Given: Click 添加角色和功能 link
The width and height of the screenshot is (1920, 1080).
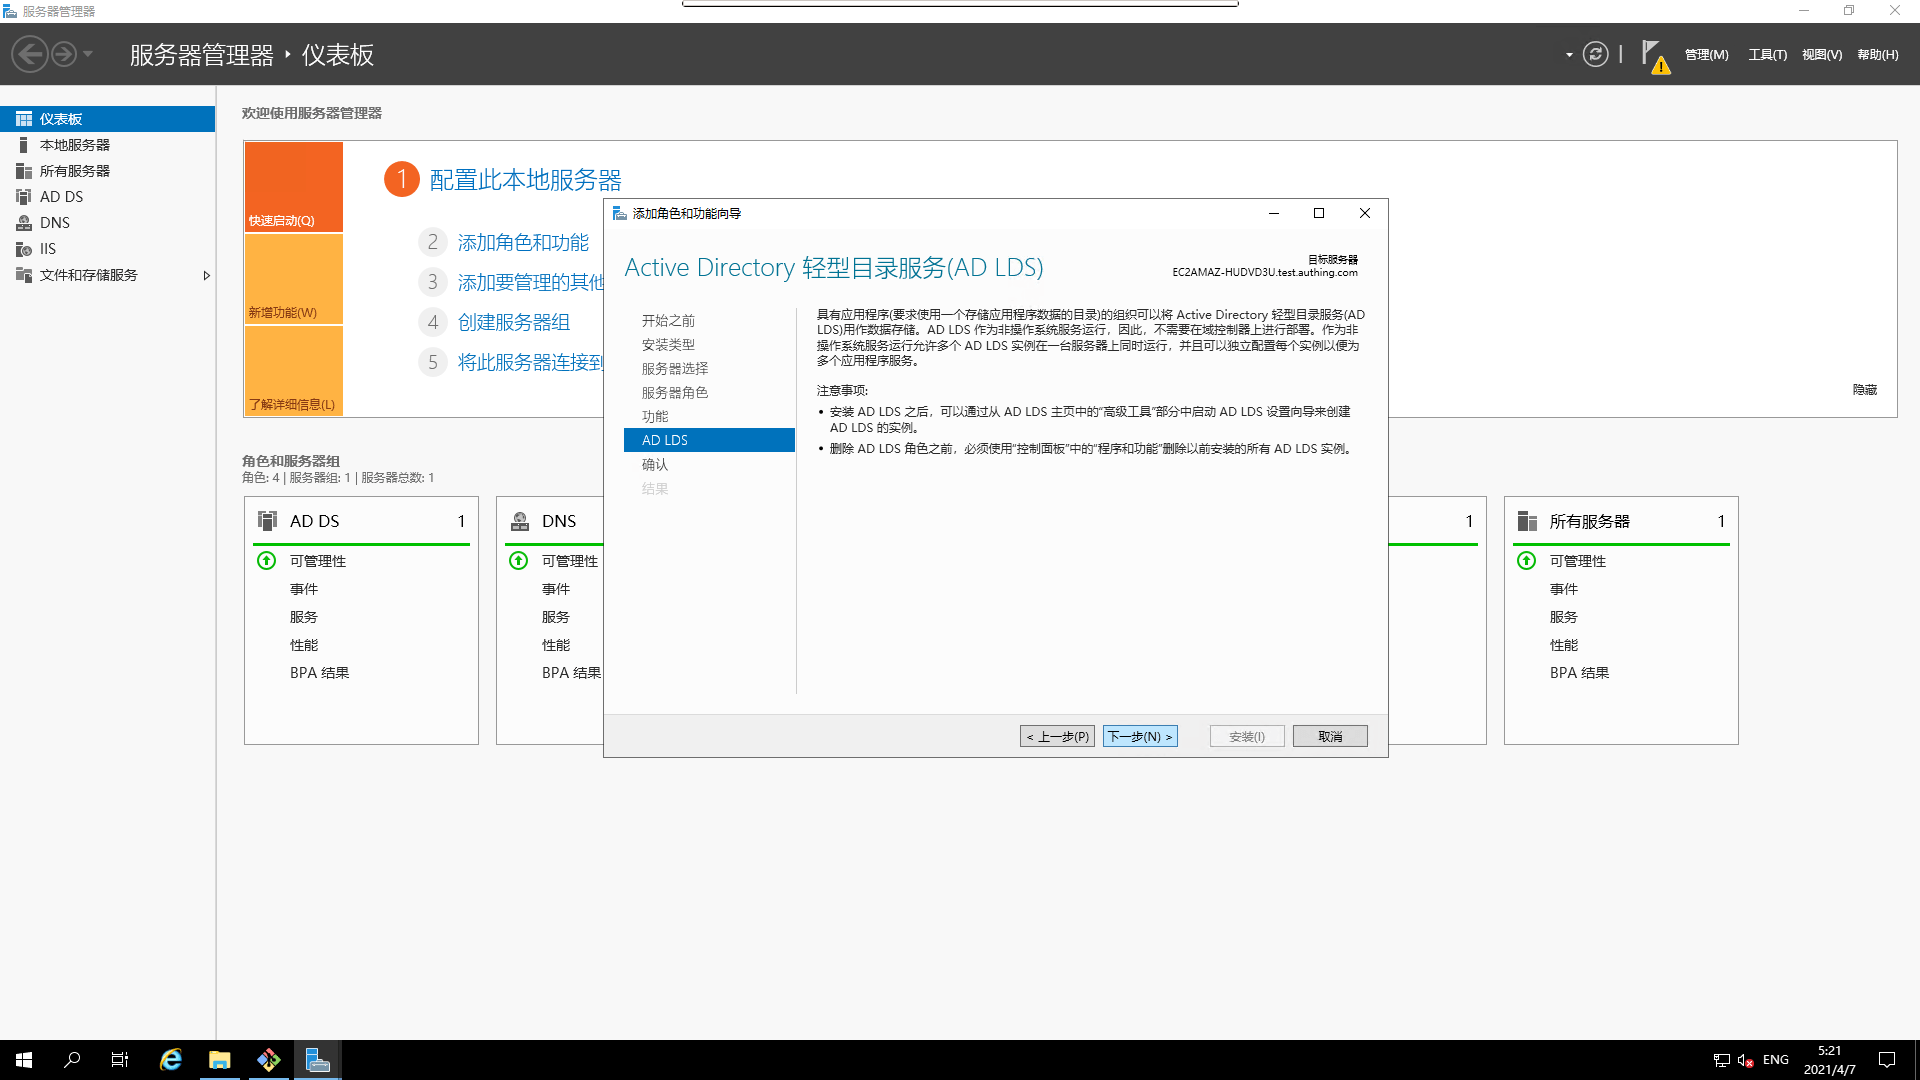Looking at the screenshot, I should [522, 243].
